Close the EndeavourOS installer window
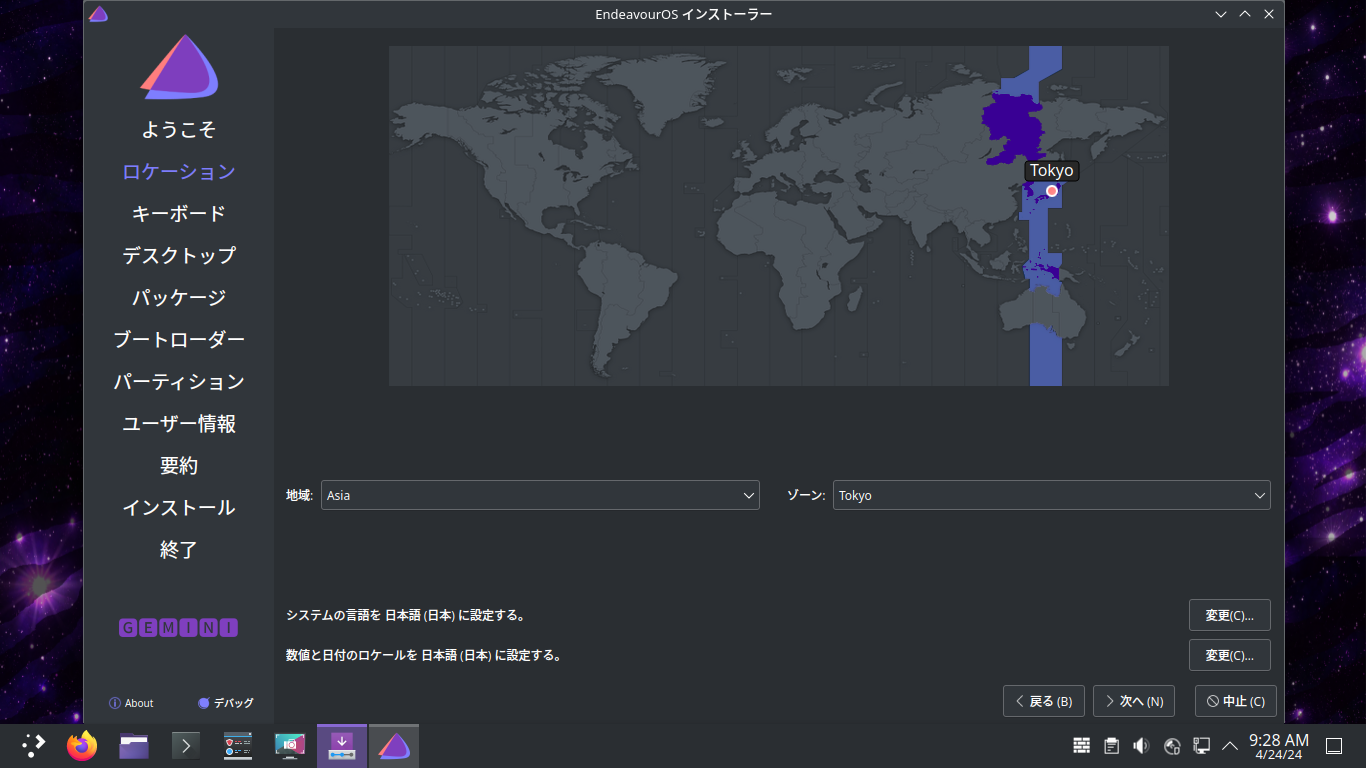The height and width of the screenshot is (768, 1366). tap(1269, 14)
